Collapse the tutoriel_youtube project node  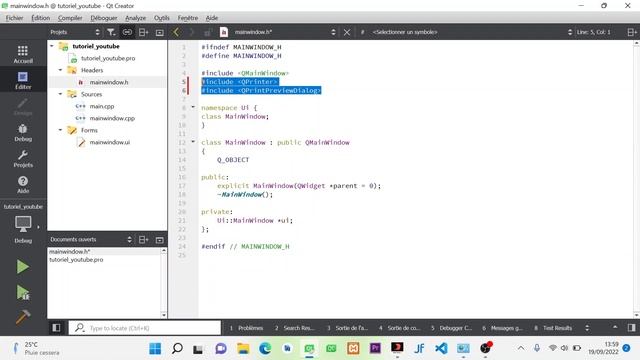(52, 46)
